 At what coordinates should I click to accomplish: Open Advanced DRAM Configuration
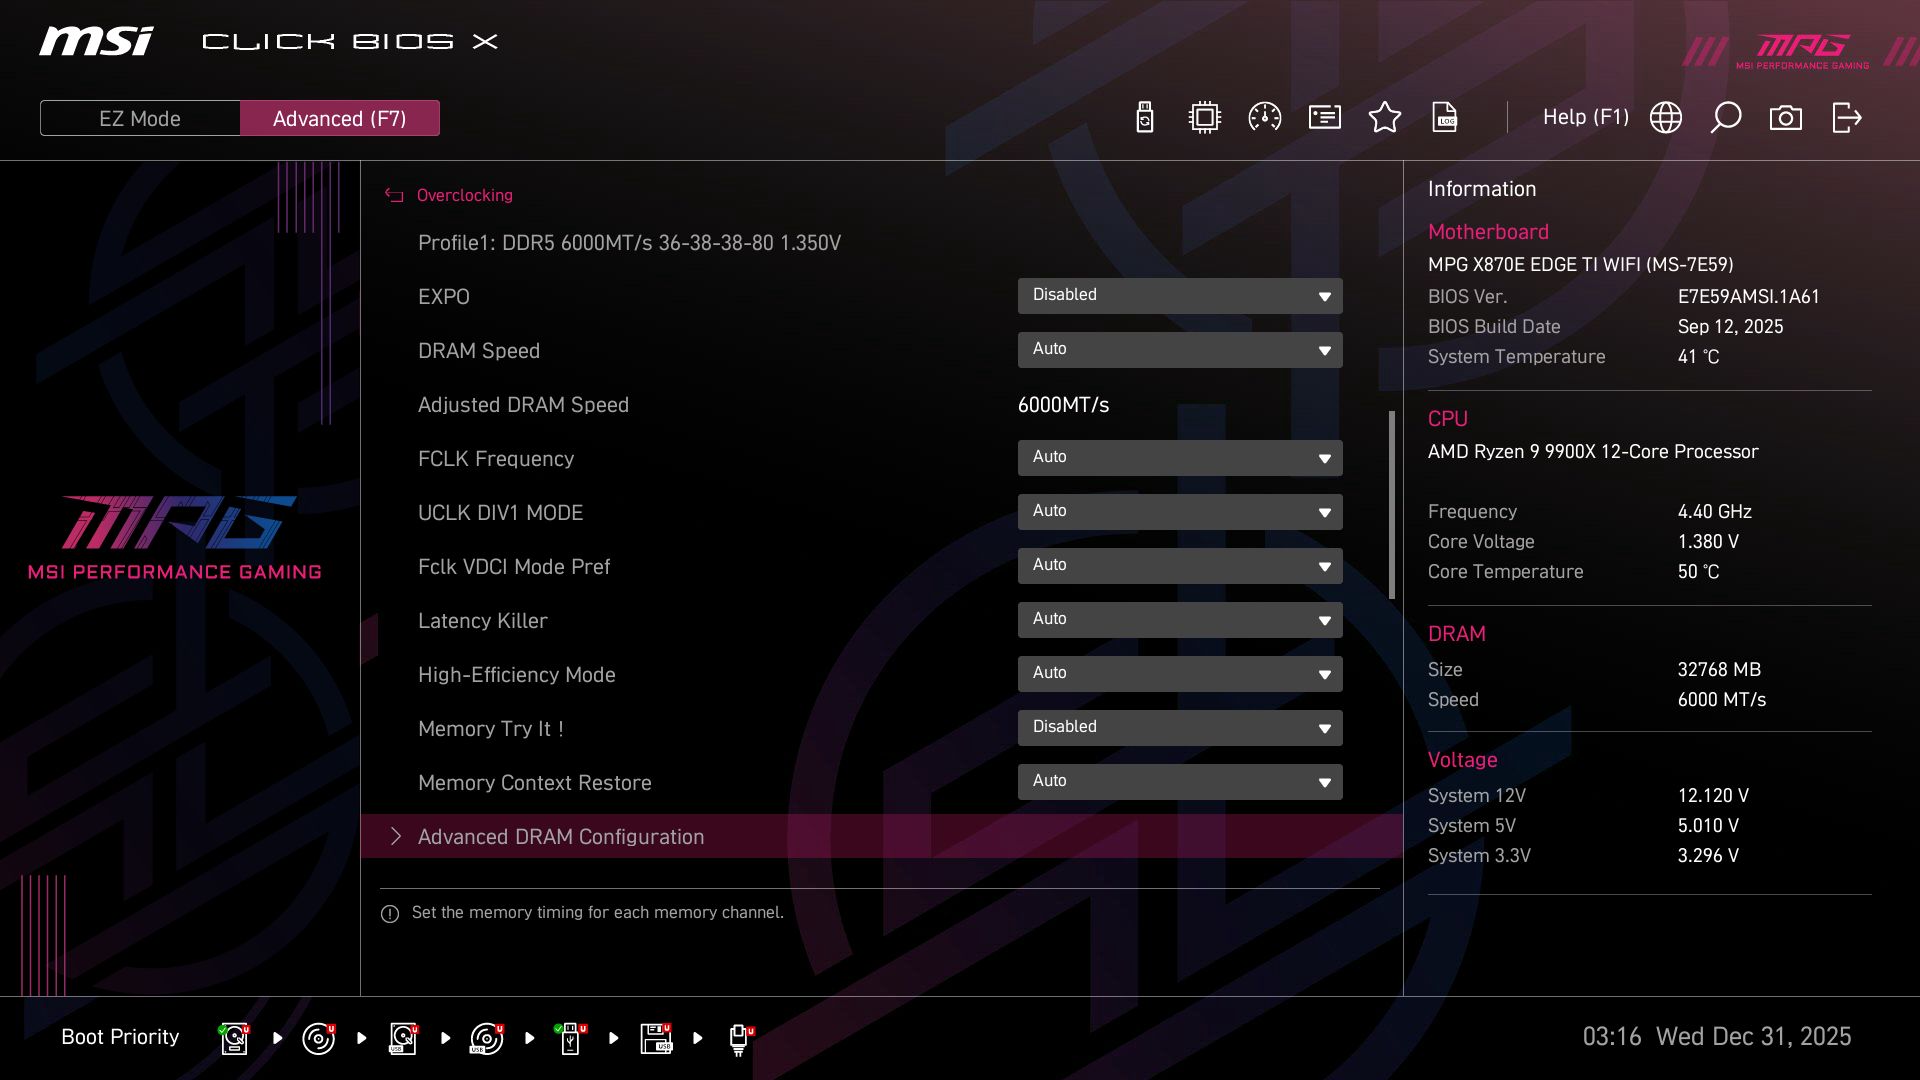point(561,837)
